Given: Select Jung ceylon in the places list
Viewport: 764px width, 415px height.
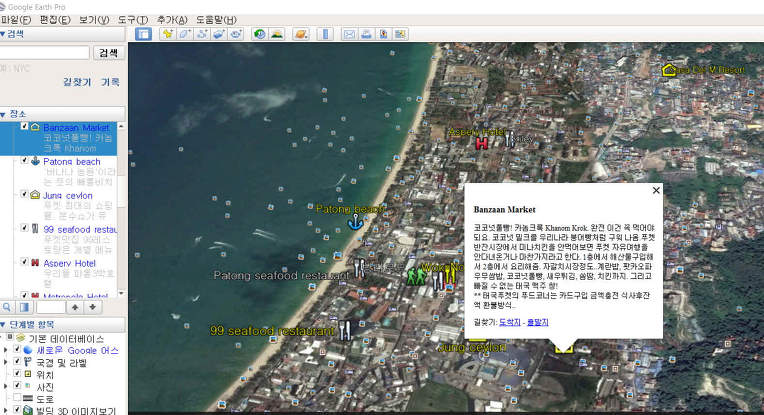Looking at the screenshot, I should (68, 195).
